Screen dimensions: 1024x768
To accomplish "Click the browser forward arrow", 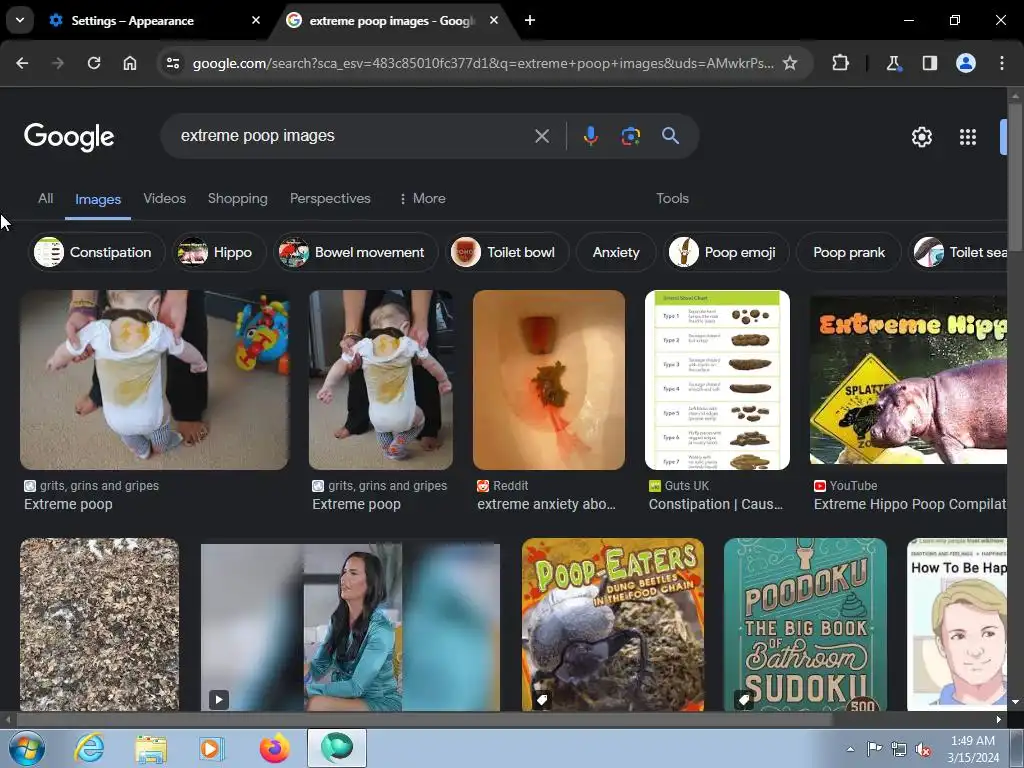I will click(57, 63).
